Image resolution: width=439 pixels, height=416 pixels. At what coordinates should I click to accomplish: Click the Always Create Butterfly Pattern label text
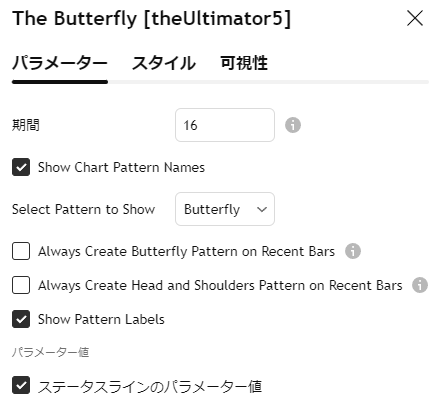tap(186, 251)
